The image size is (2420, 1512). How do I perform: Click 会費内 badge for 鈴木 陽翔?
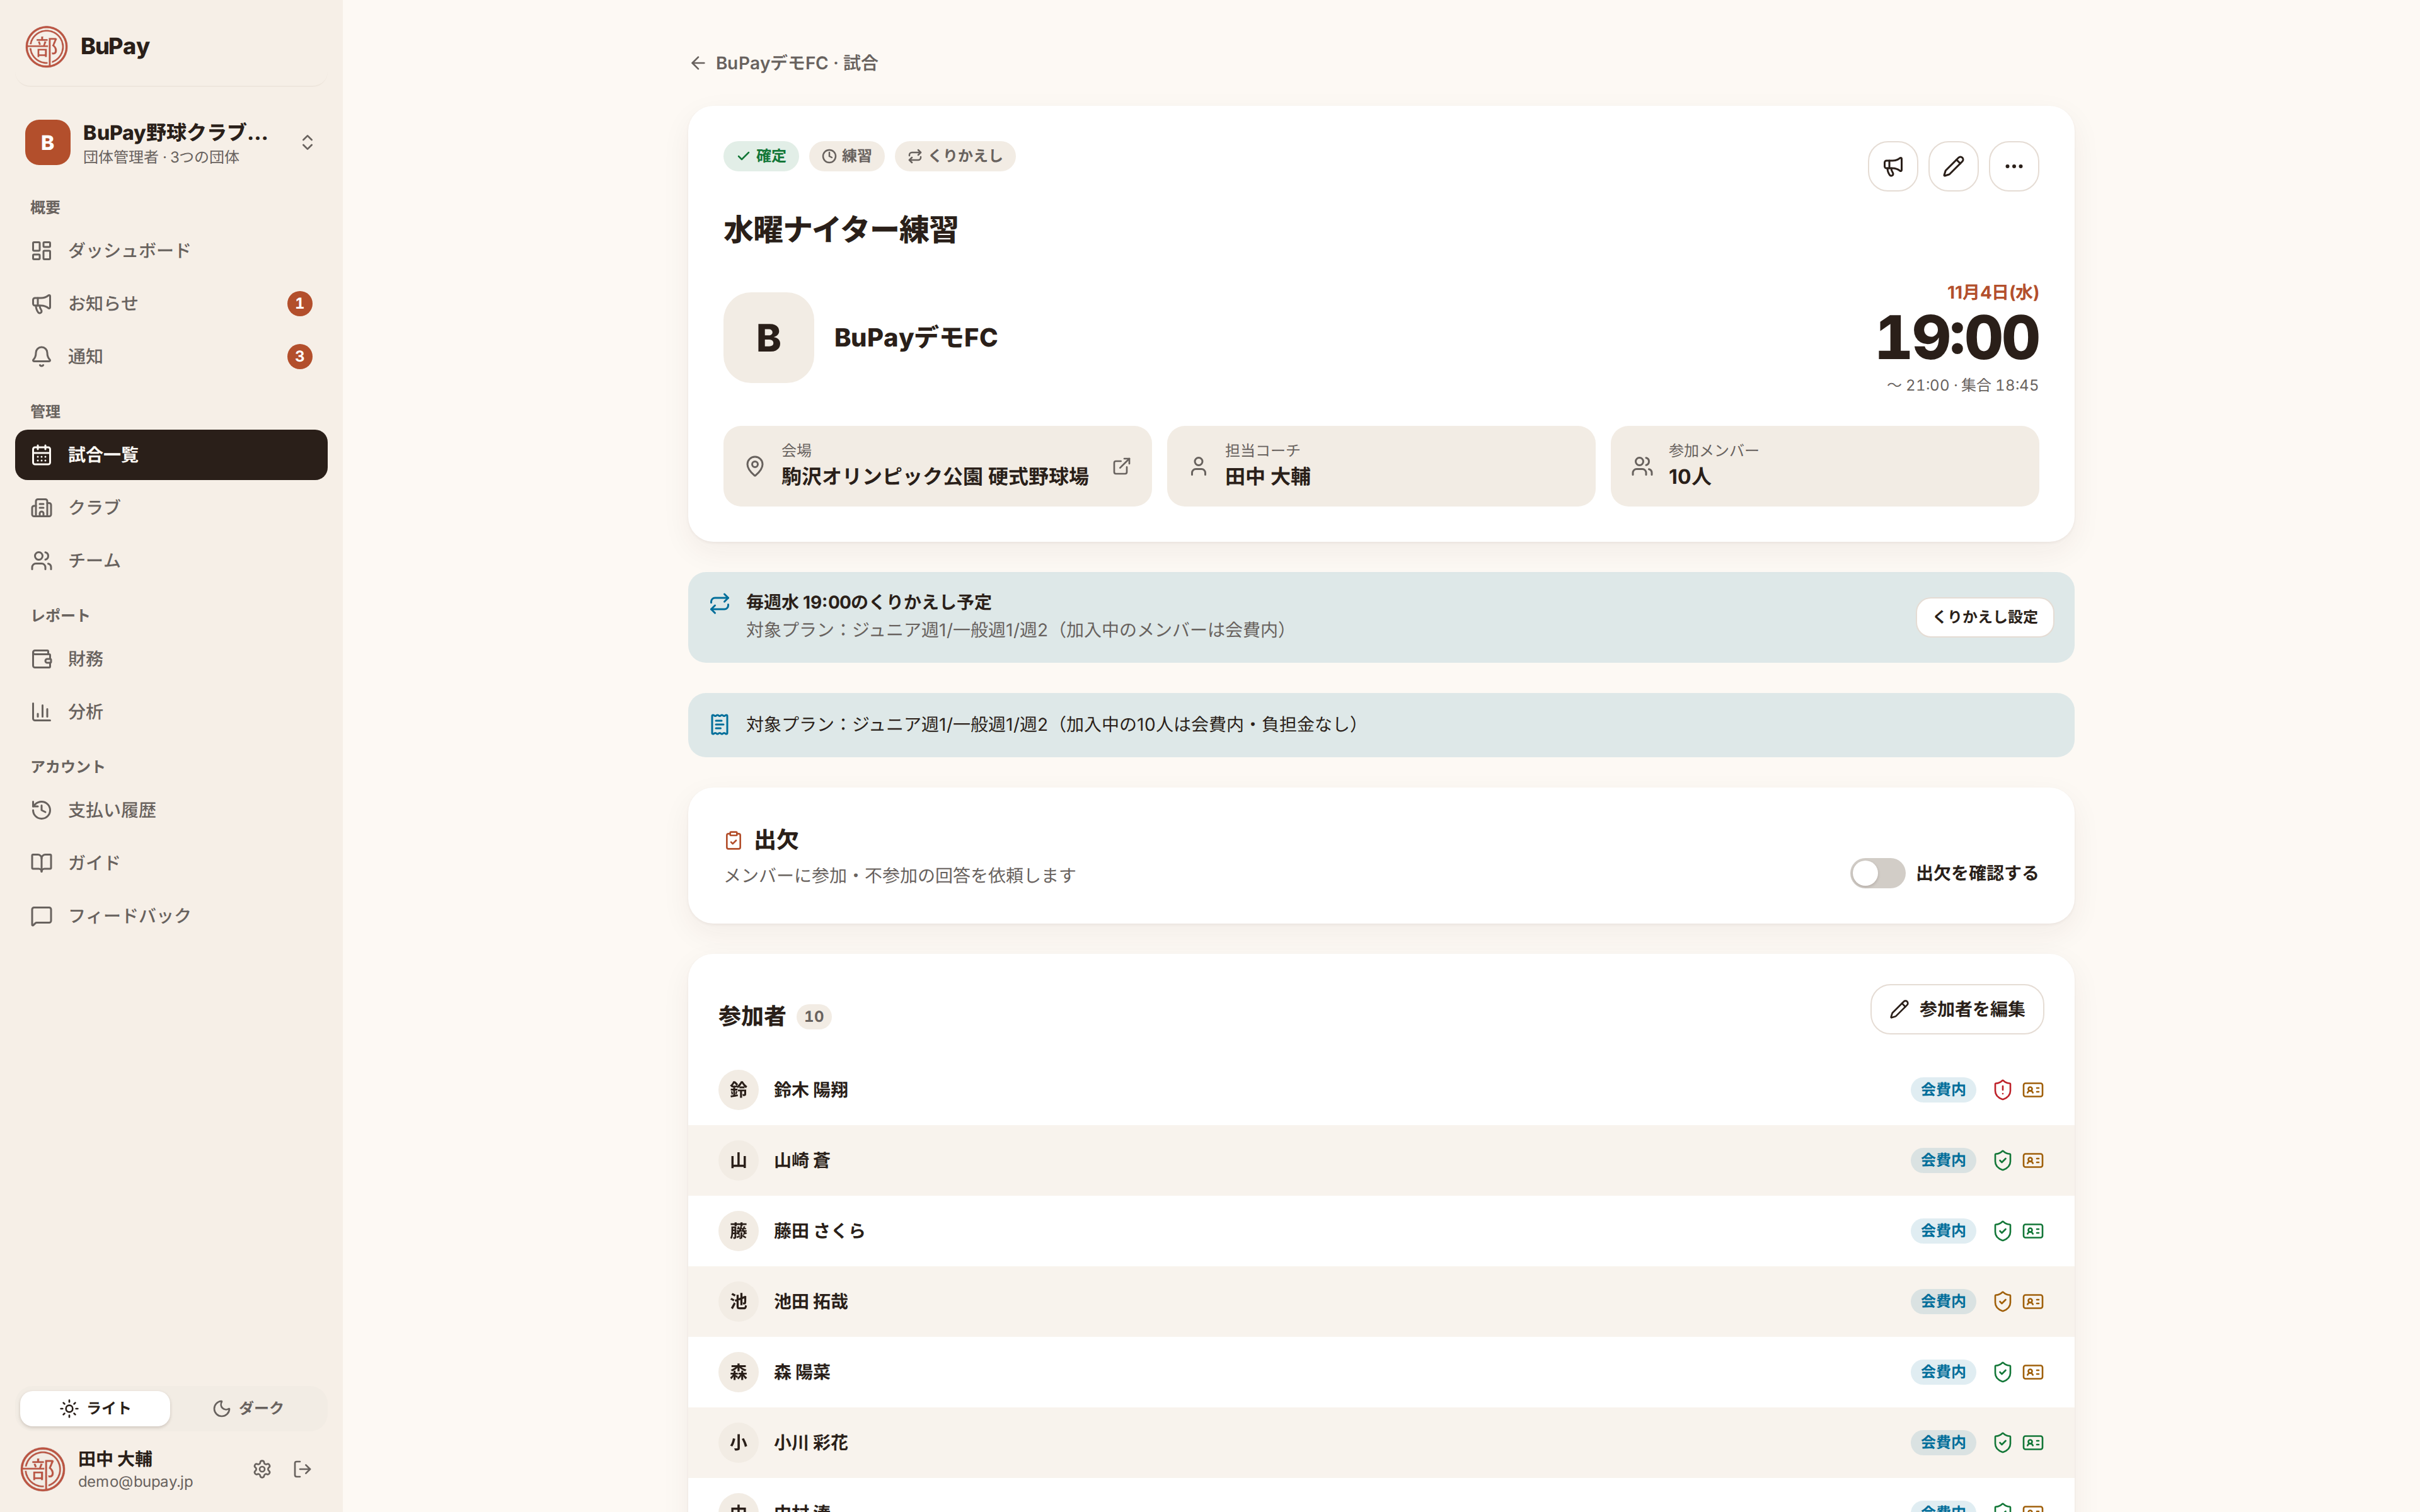1943,1090
